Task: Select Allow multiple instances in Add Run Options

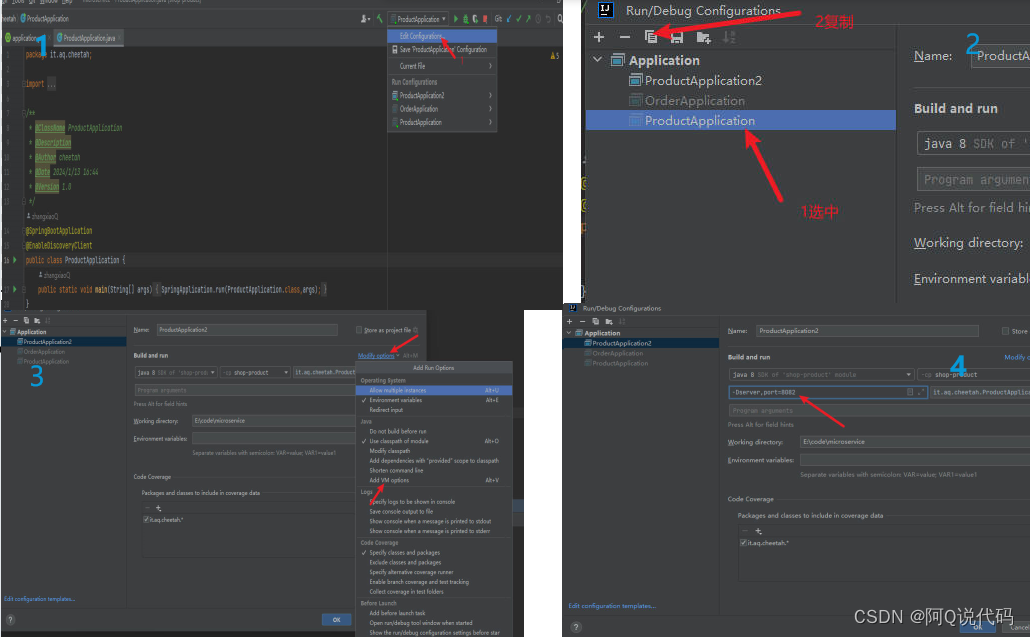Action: click(434, 390)
